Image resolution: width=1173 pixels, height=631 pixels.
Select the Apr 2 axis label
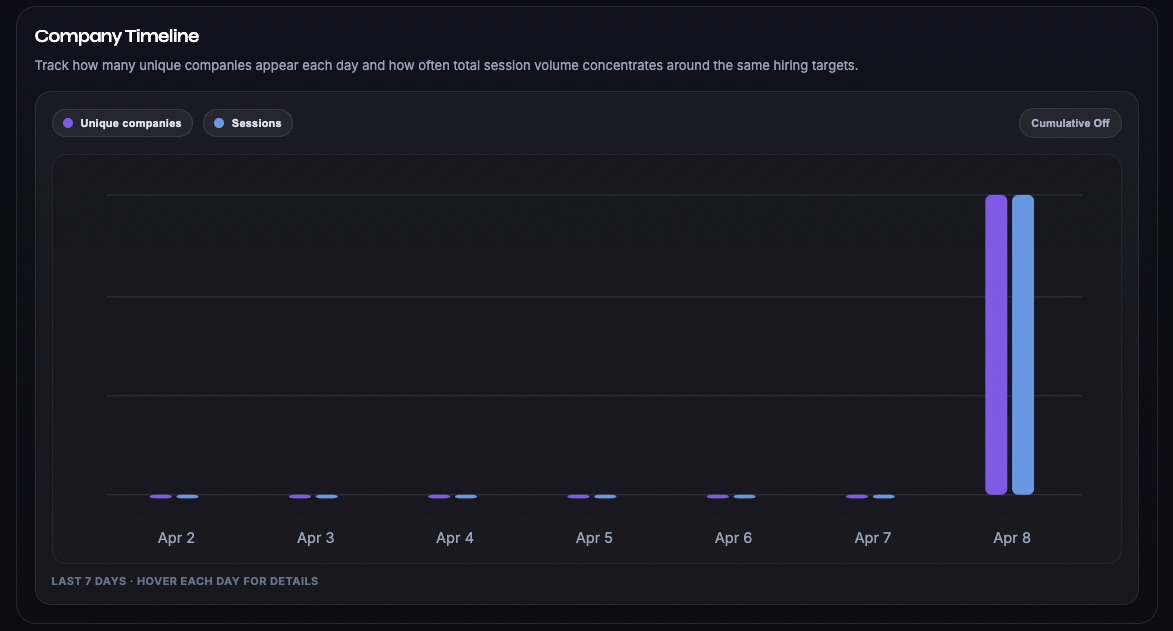[176, 537]
